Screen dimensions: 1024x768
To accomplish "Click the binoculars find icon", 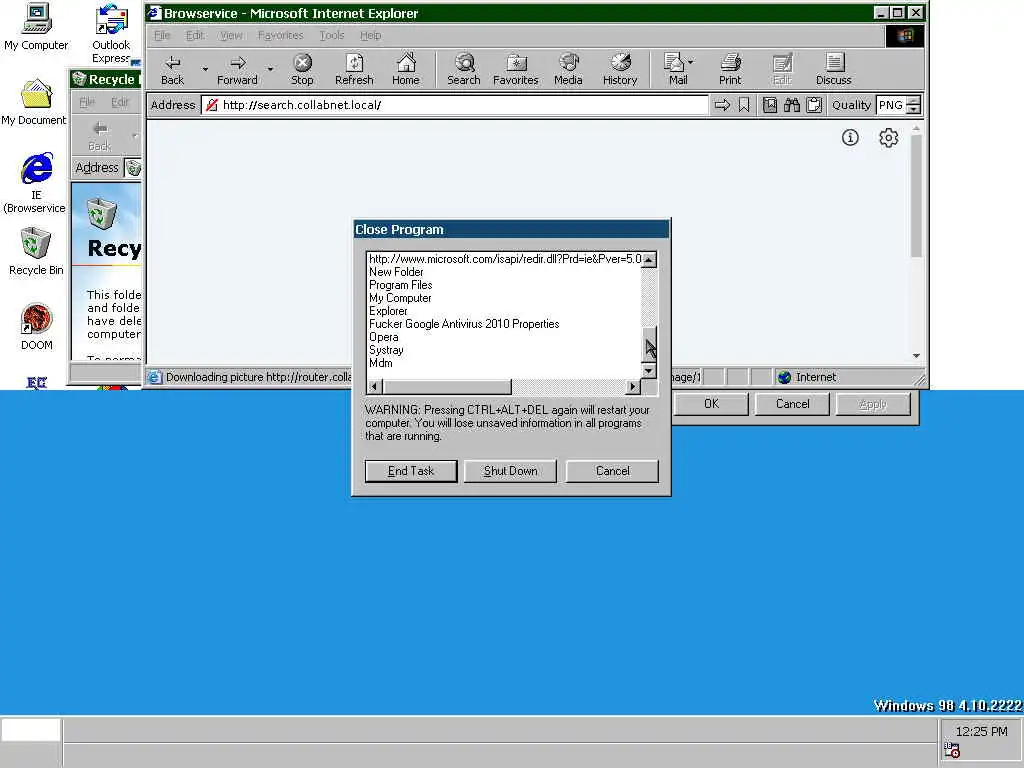I will (x=792, y=105).
